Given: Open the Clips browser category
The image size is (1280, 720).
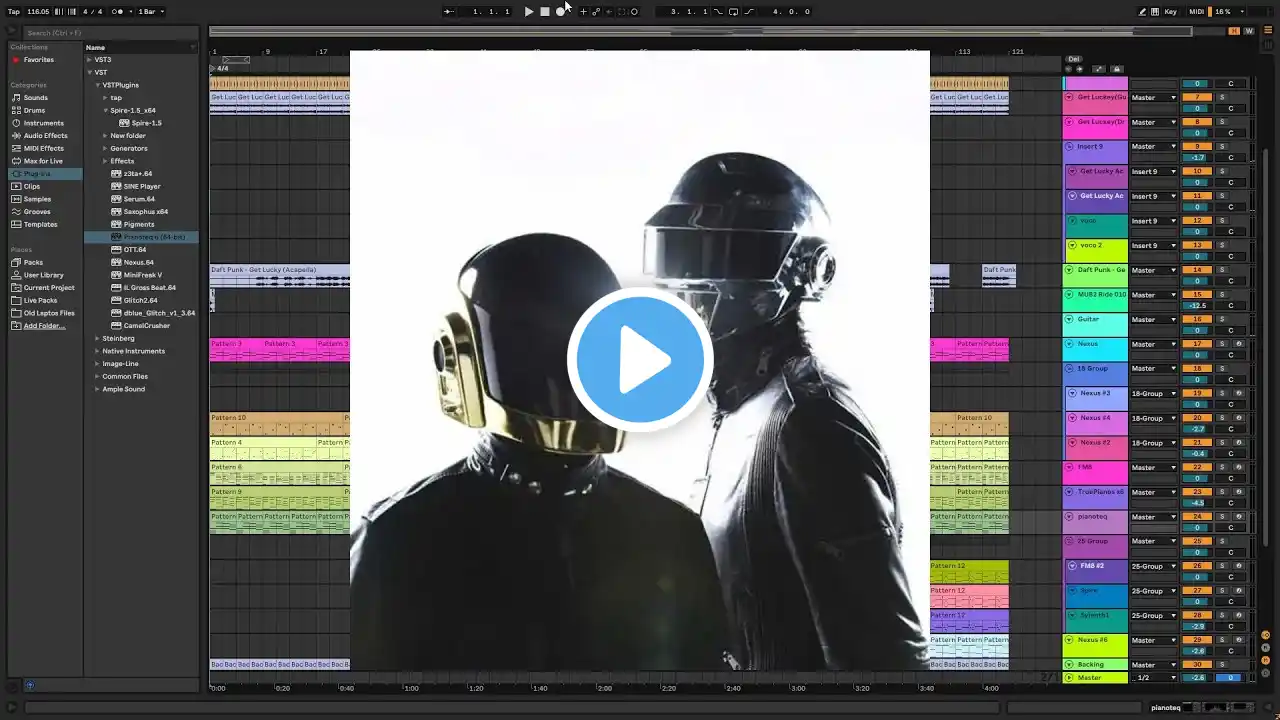Looking at the screenshot, I should [x=32, y=186].
